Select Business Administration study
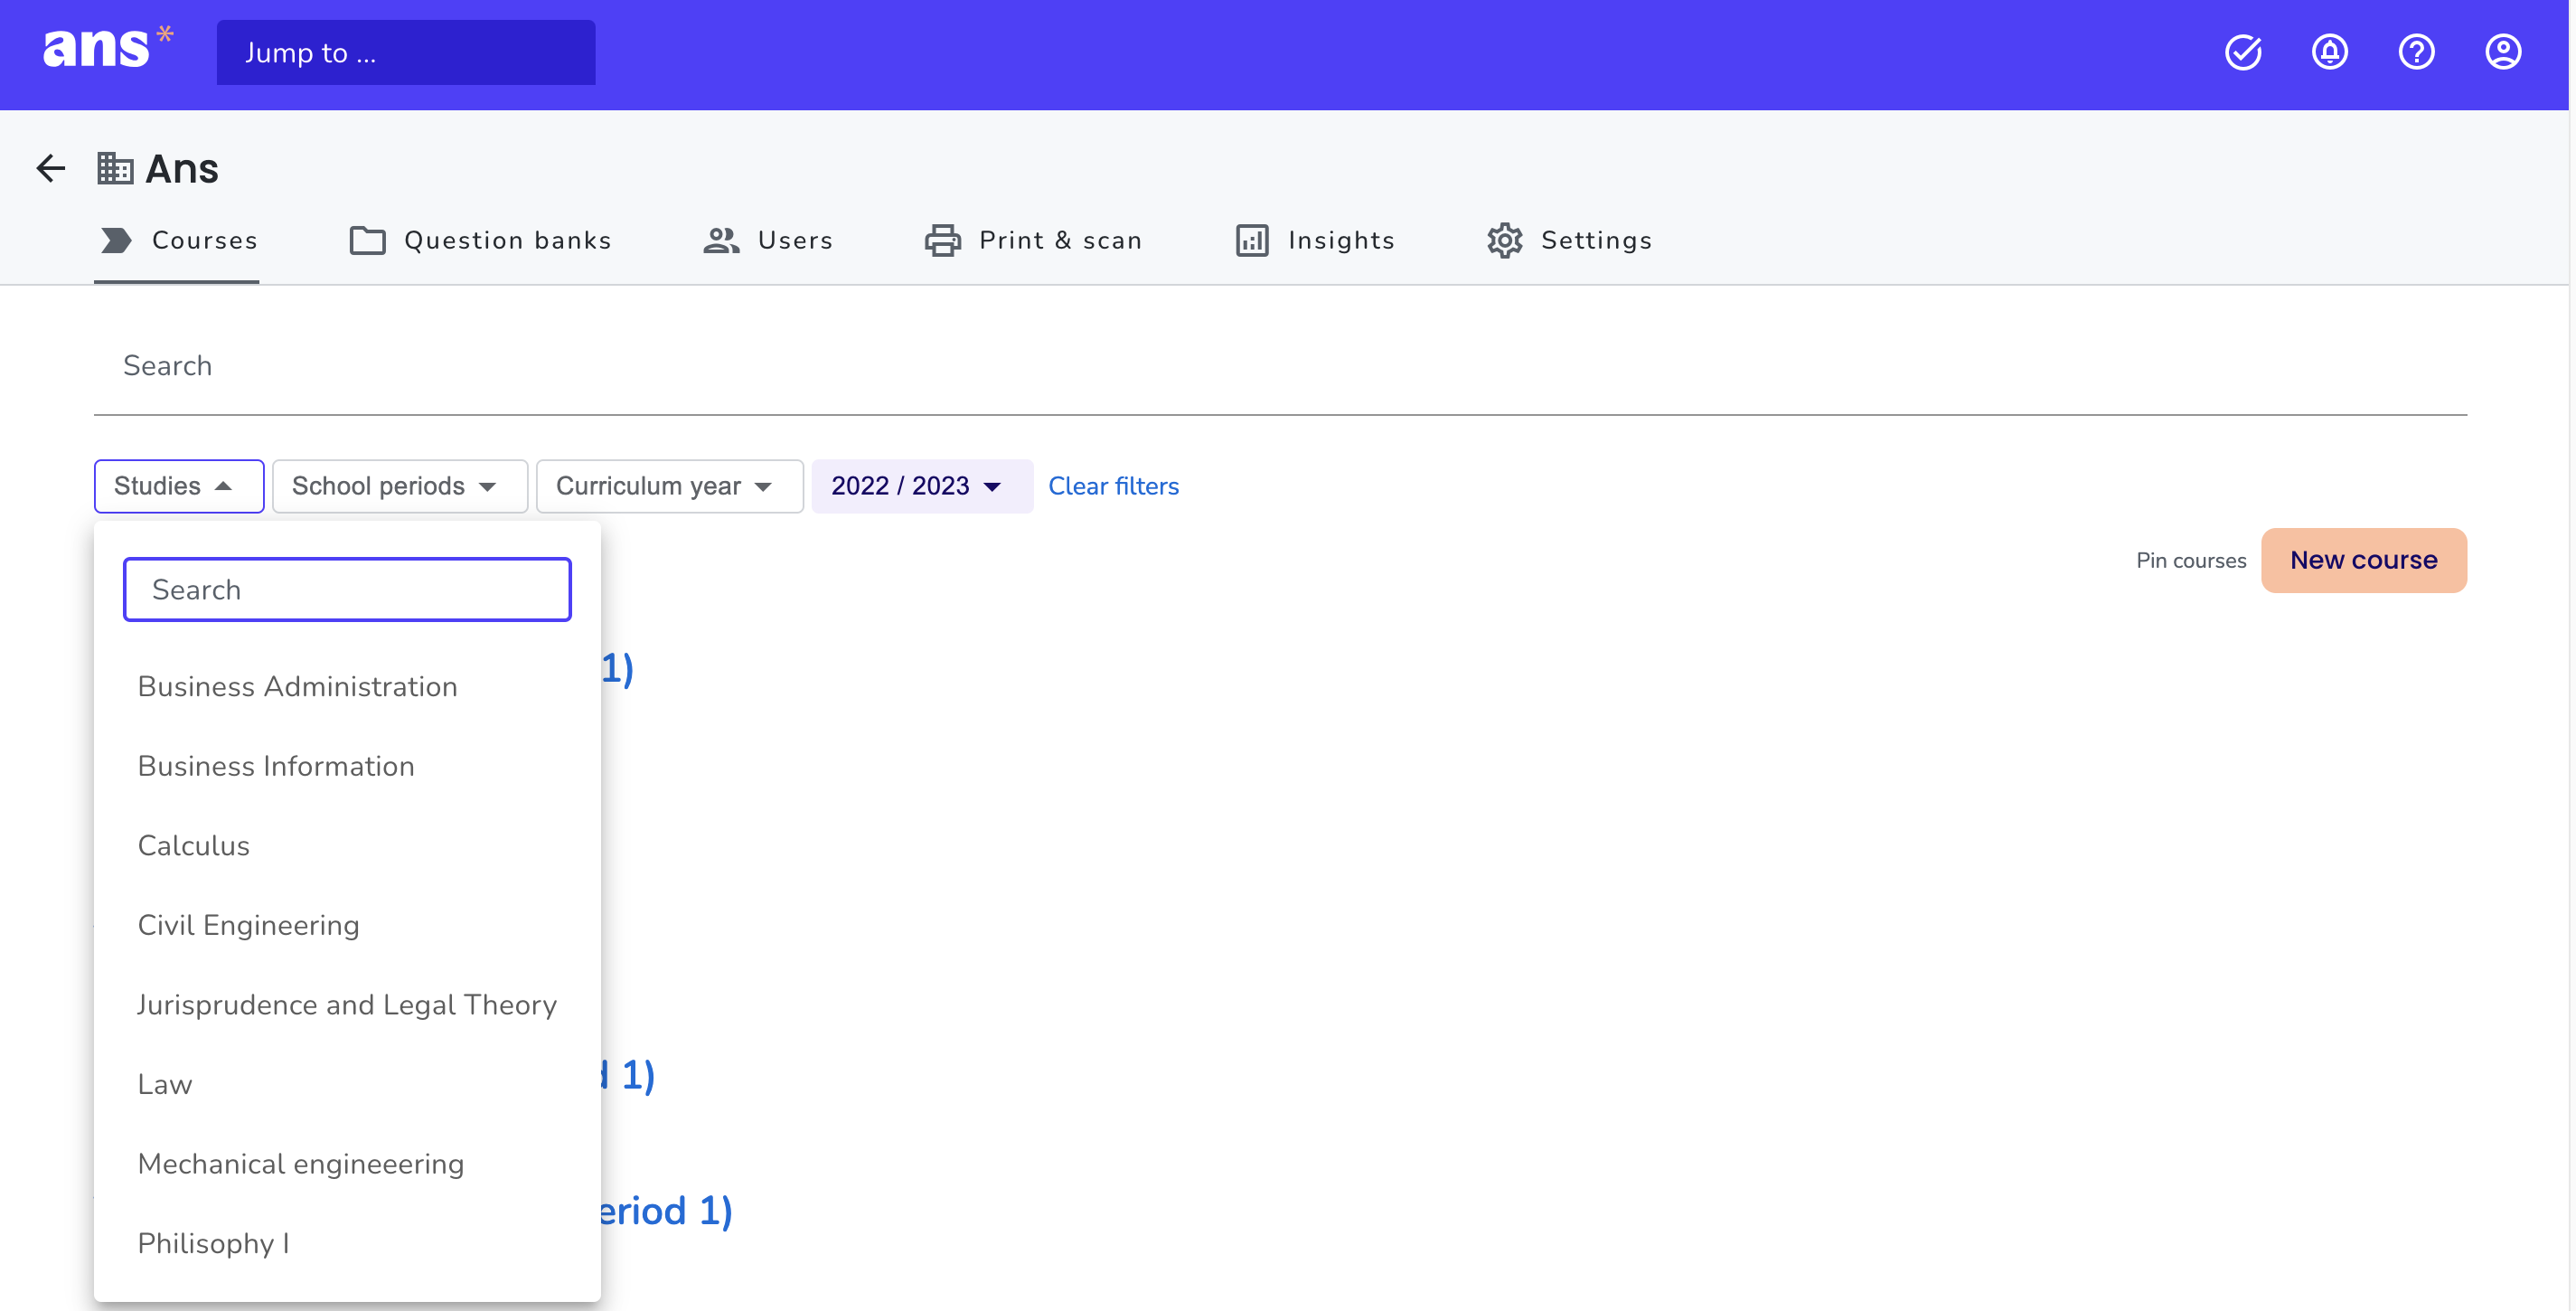2576x1311 pixels. (x=347, y=687)
